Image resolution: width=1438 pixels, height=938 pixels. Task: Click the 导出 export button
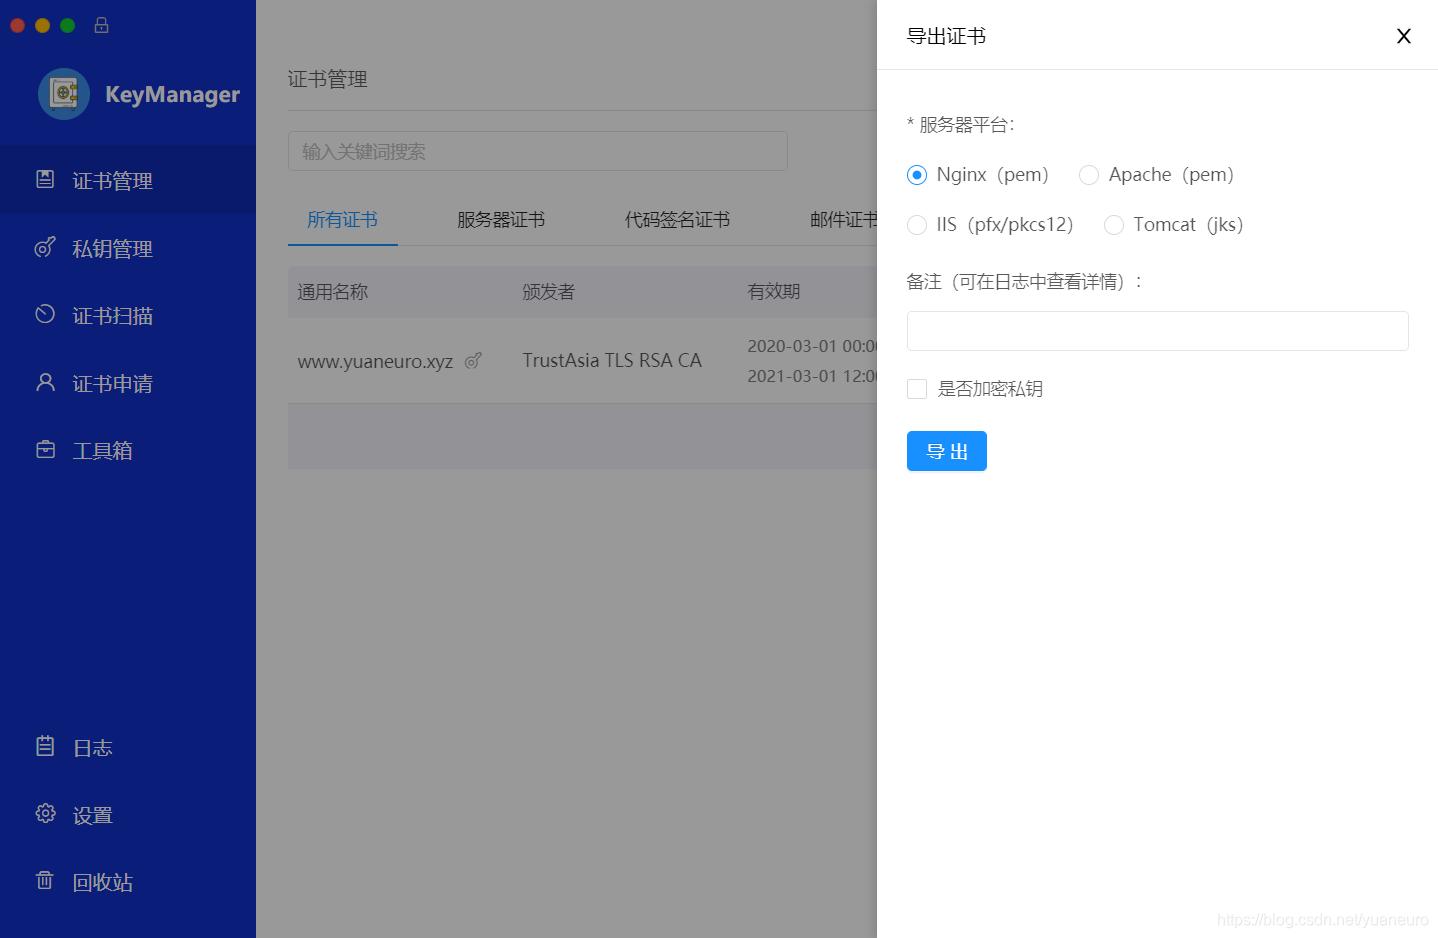[x=947, y=451]
